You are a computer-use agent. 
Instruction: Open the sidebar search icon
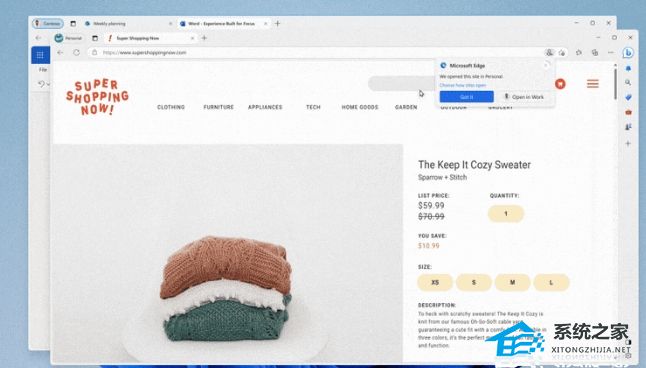point(628,82)
